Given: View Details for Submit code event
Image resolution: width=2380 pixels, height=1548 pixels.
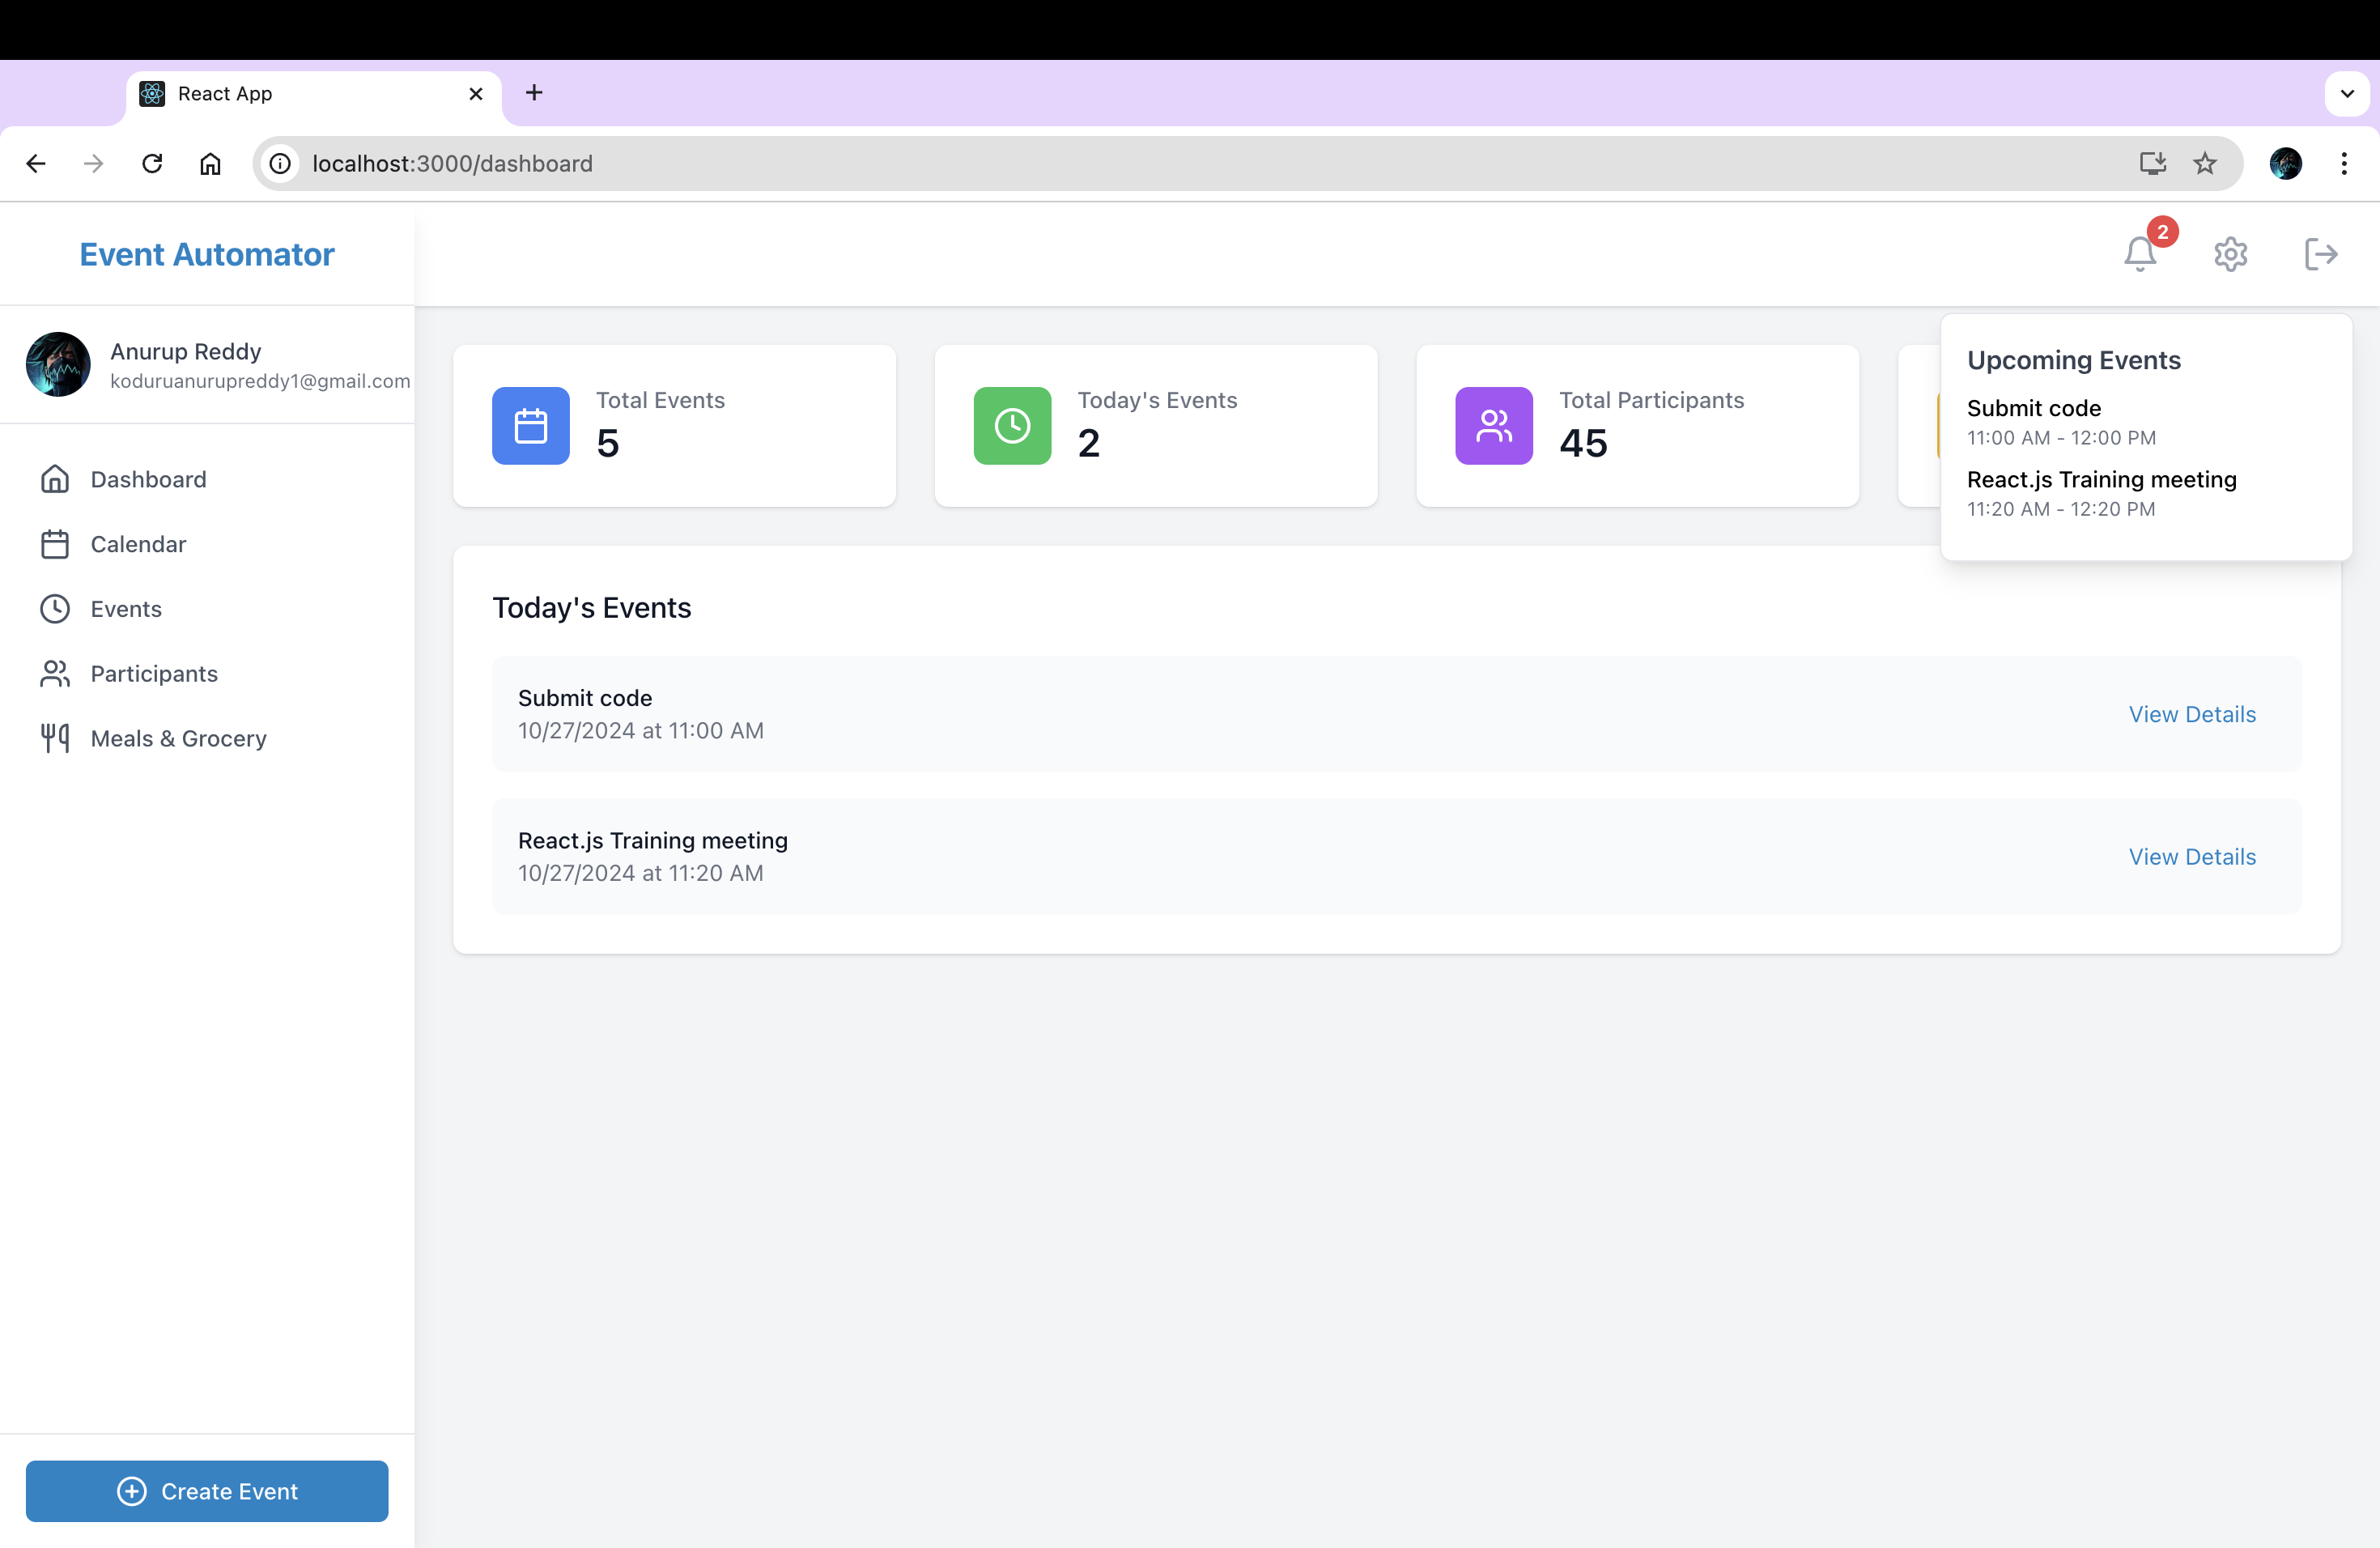Looking at the screenshot, I should [2192, 714].
